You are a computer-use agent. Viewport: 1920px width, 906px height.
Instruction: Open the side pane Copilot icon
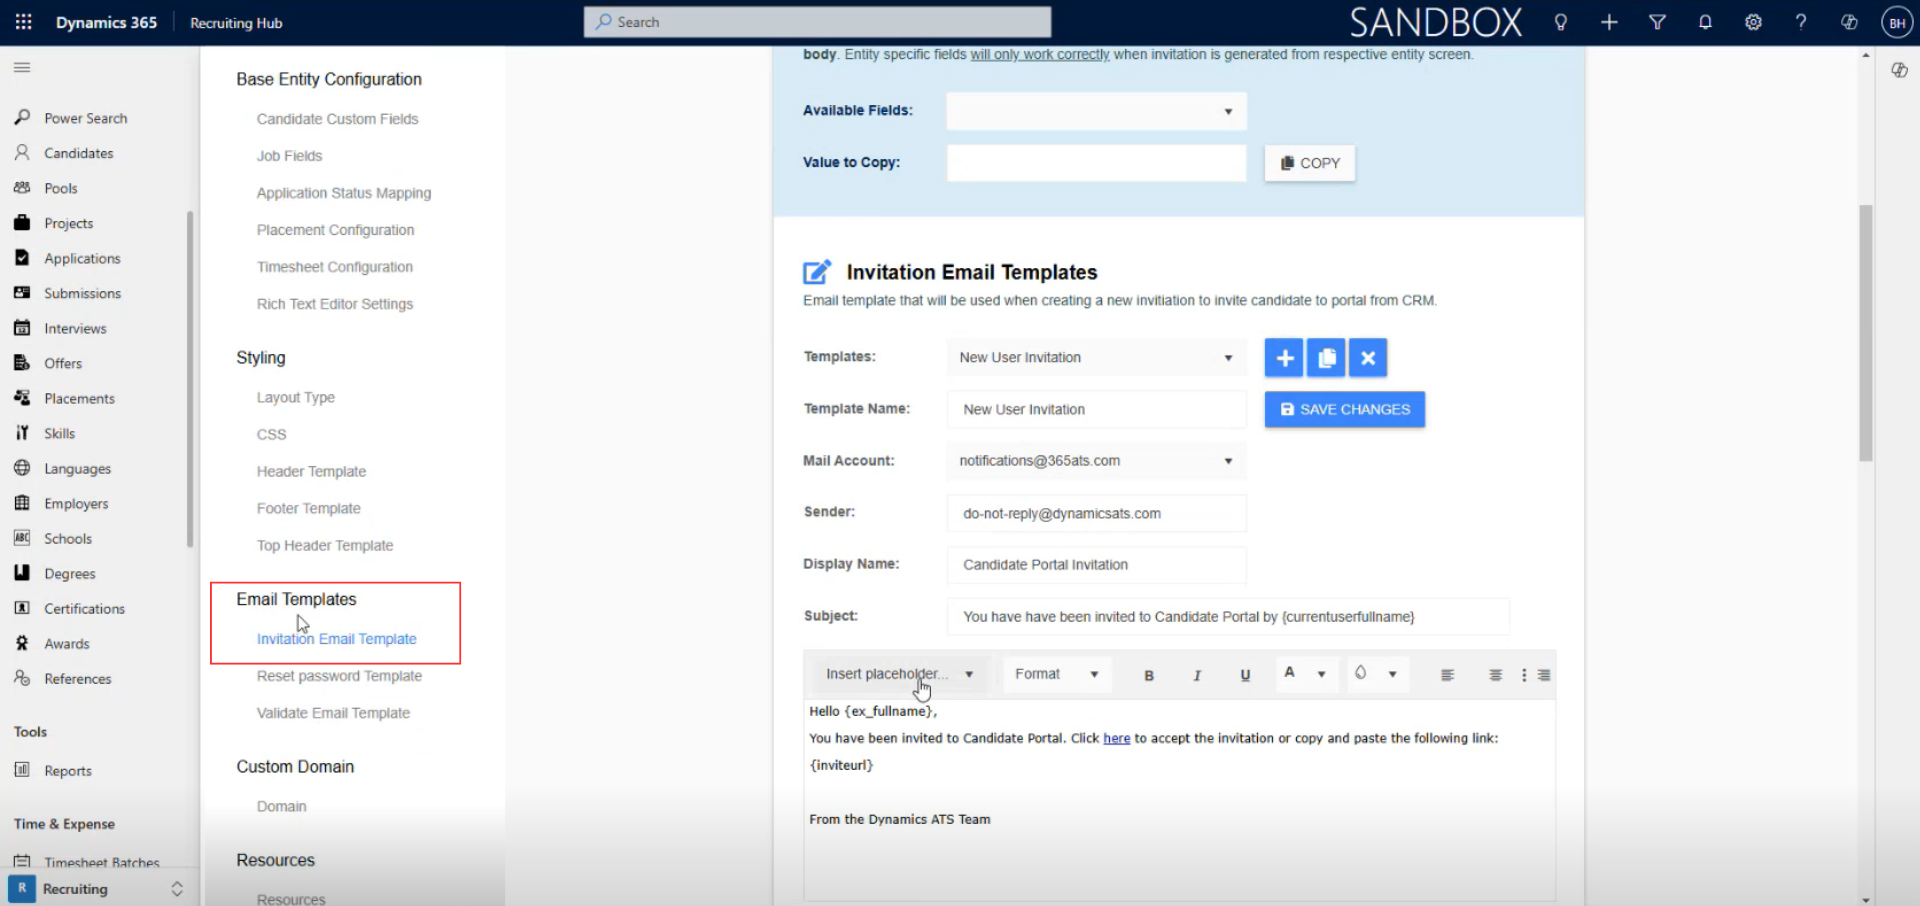tap(1899, 70)
